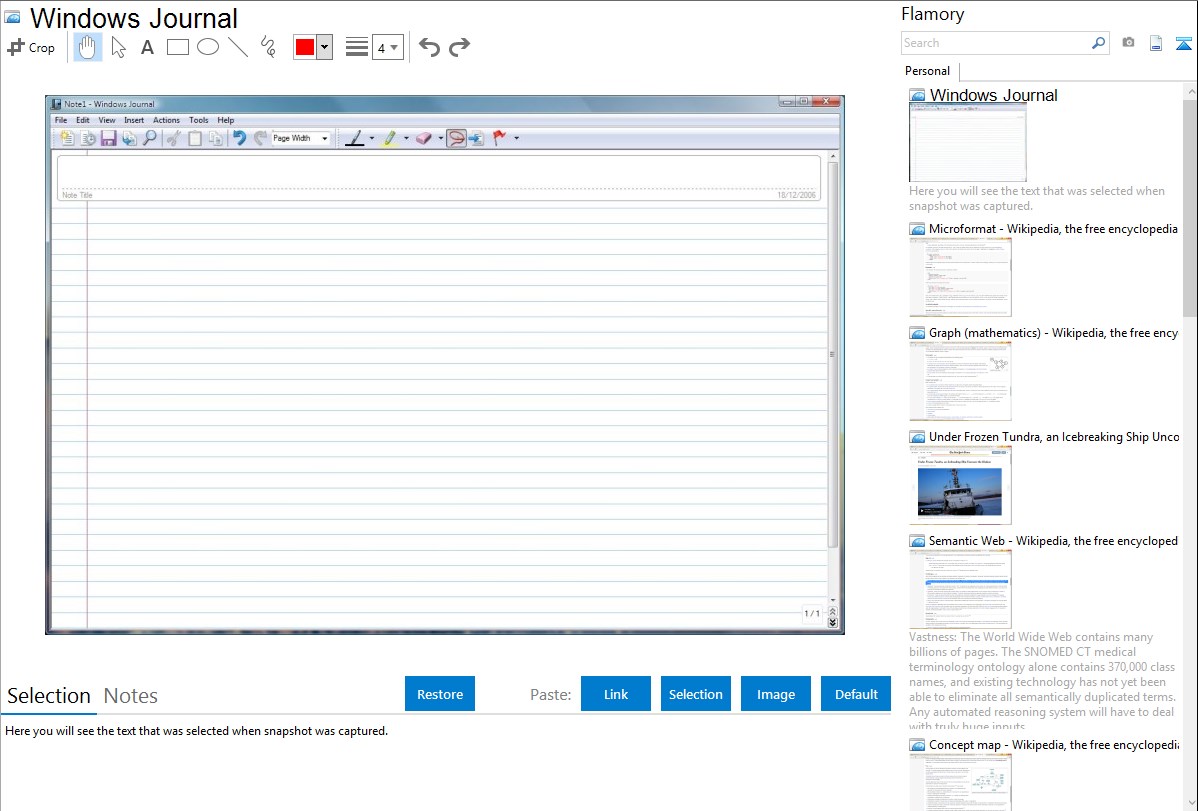Choose the arrow pointer selection tool
Viewport: 1198px width, 811px height.
click(x=118, y=47)
